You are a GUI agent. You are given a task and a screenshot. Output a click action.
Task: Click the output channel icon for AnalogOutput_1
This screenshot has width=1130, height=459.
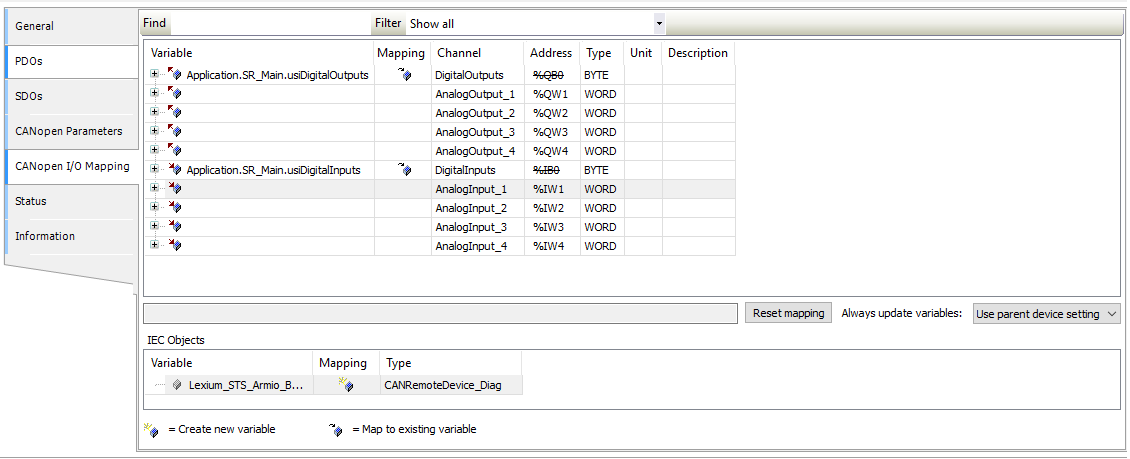[x=175, y=94]
